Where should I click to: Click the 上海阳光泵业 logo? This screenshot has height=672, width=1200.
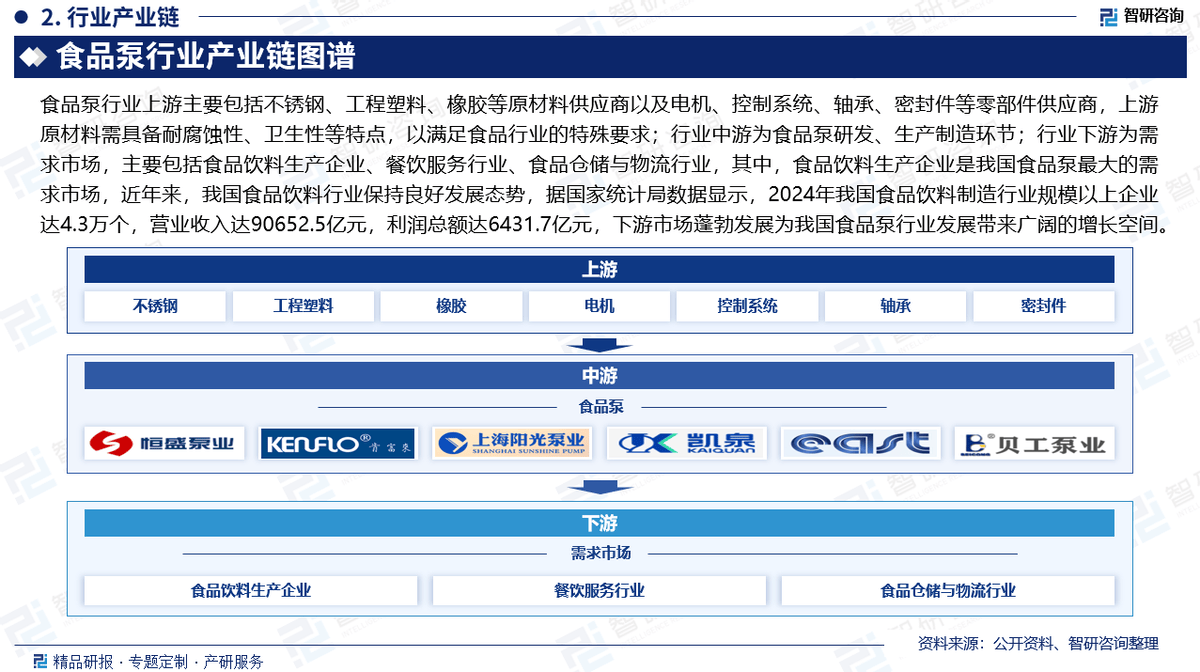(511, 443)
